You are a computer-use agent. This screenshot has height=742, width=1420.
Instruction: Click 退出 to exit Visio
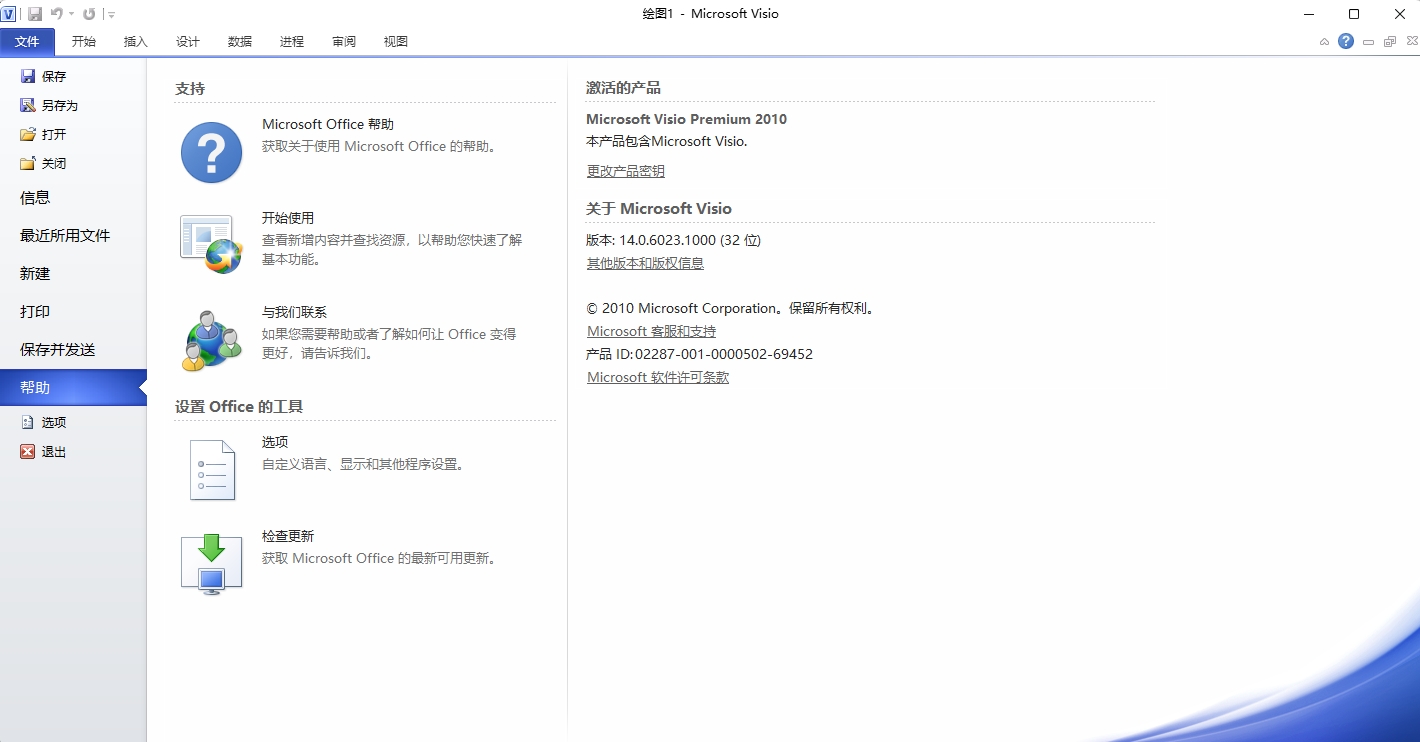click(53, 452)
